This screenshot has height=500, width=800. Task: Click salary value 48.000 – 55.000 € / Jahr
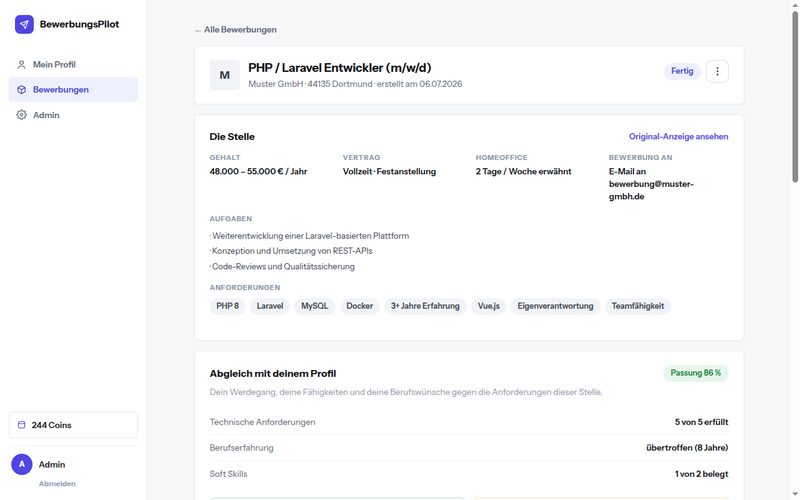(x=258, y=171)
